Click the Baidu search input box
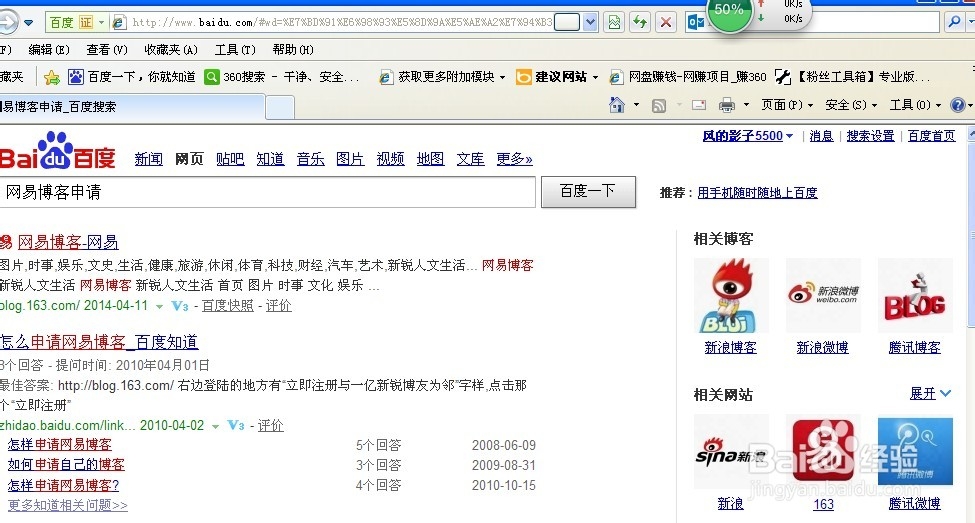The image size is (975, 523). click(267, 192)
